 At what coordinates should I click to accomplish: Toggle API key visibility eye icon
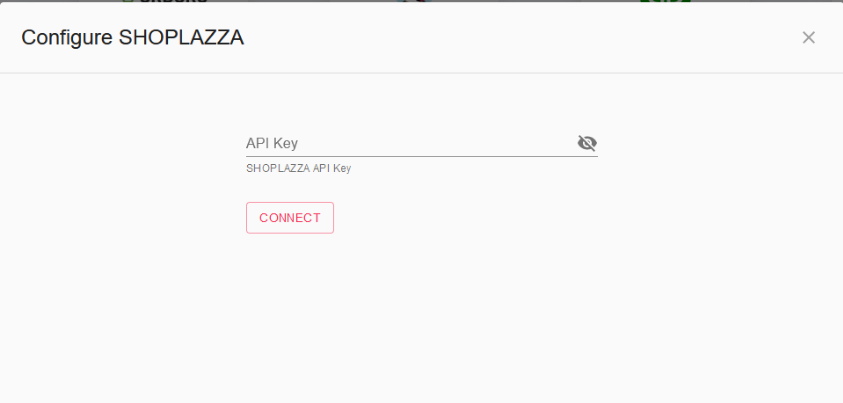pyautogui.click(x=587, y=143)
